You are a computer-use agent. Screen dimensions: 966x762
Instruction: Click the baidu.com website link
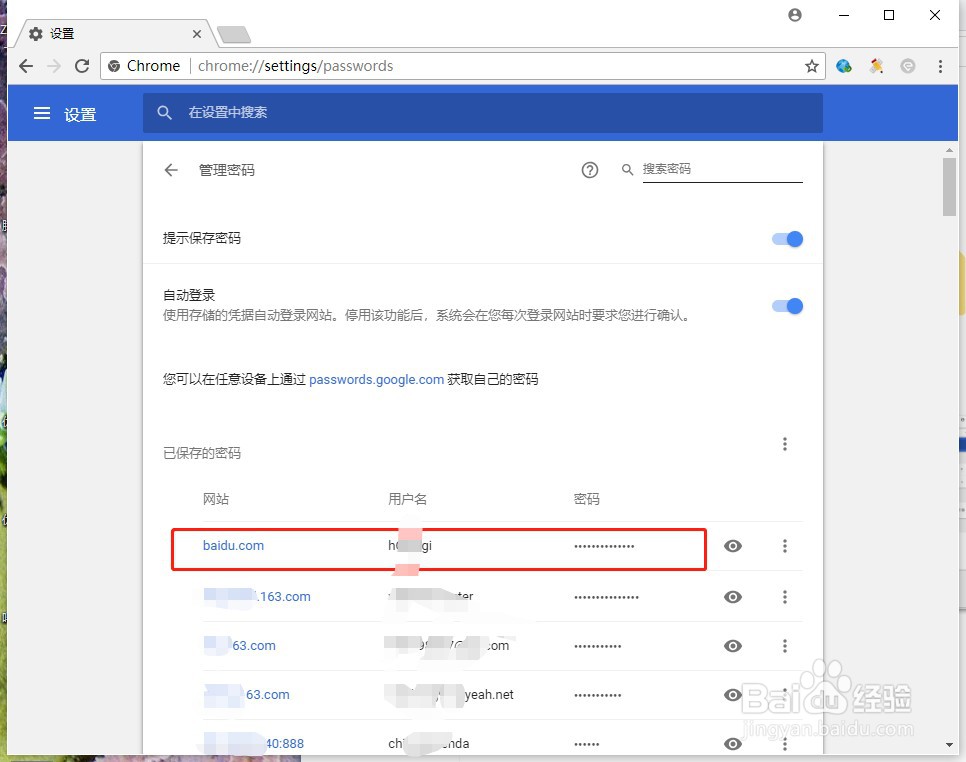[233, 546]
